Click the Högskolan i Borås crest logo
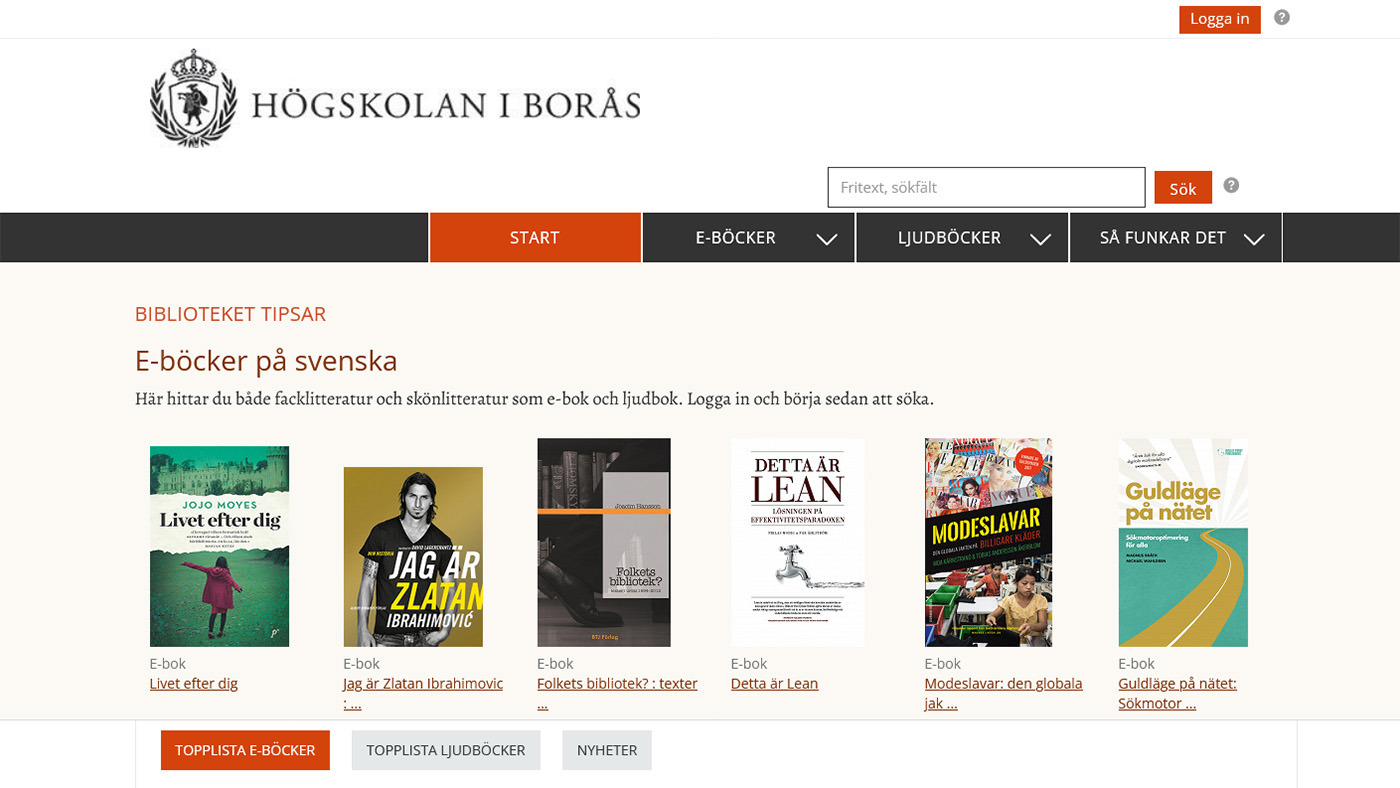1400x788 pixels. (x=193, y=98)
